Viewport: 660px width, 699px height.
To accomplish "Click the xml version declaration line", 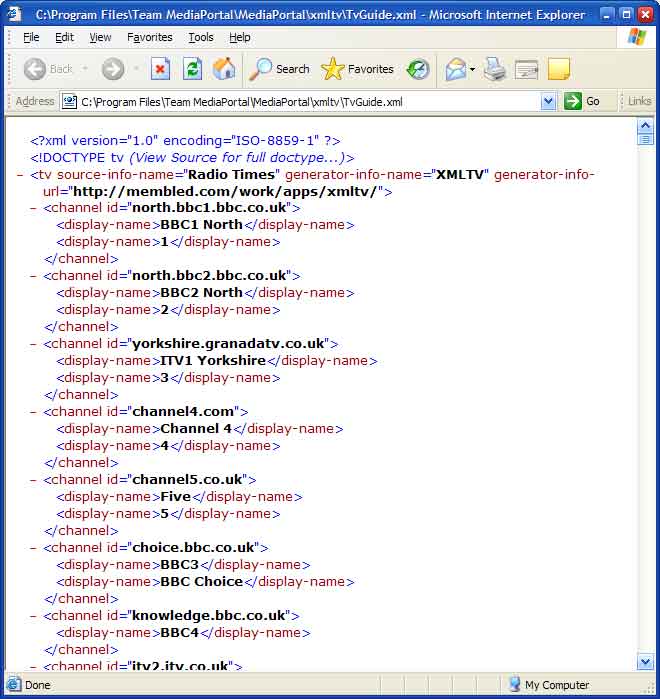I will point(185,141).
